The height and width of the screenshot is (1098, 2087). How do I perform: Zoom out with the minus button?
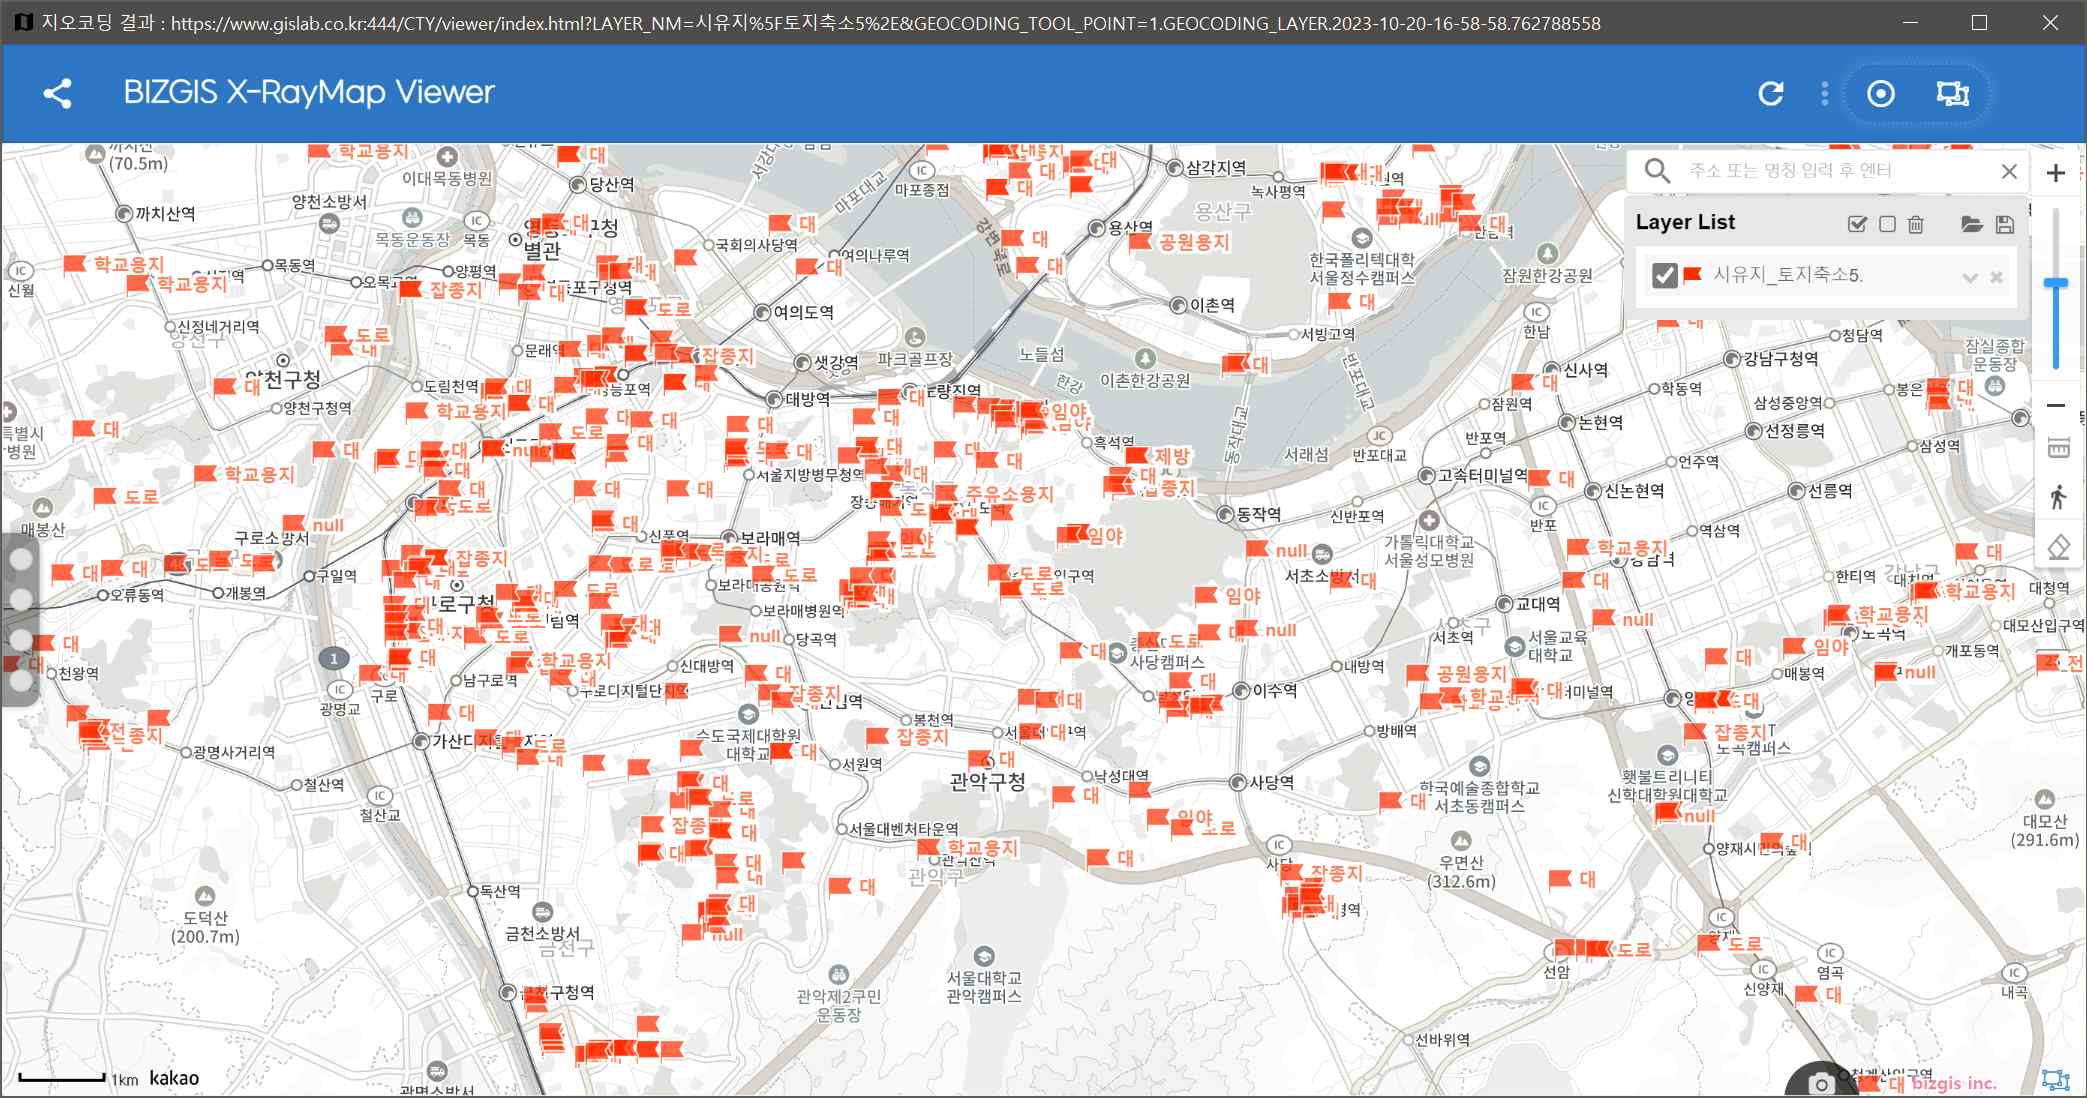[2056, 405]
